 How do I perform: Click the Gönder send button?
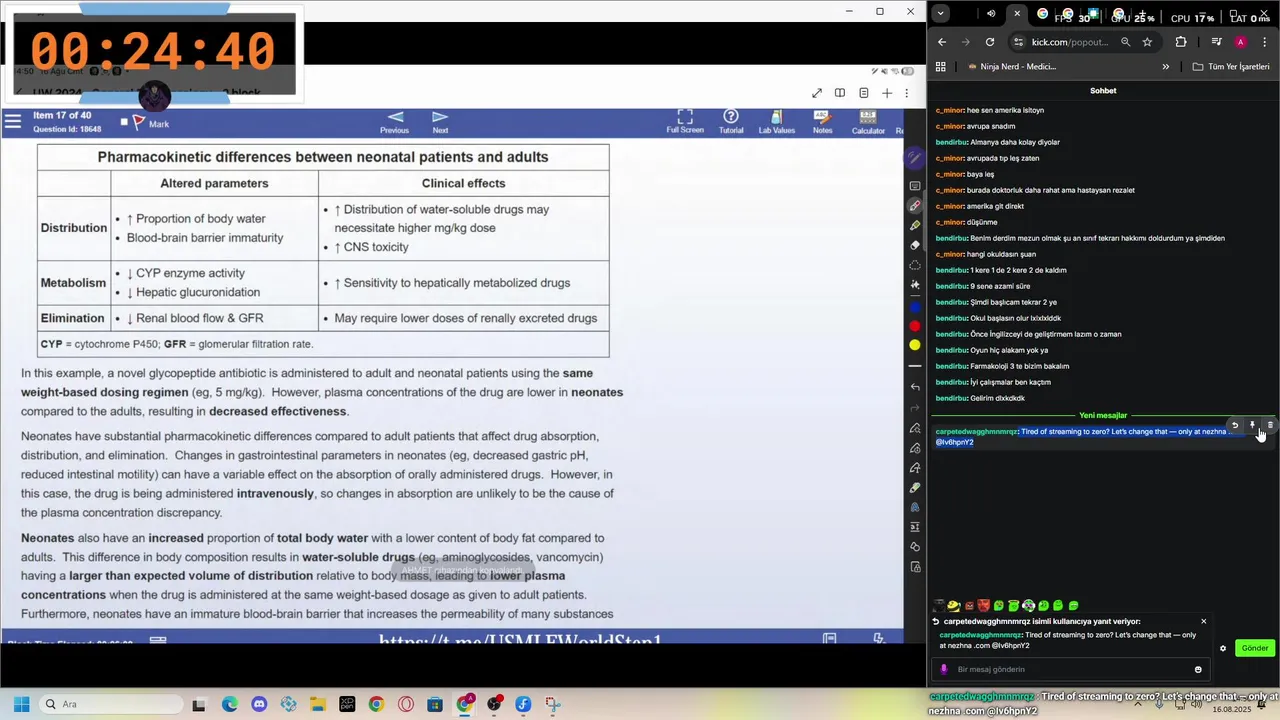tap(1254, 648)
